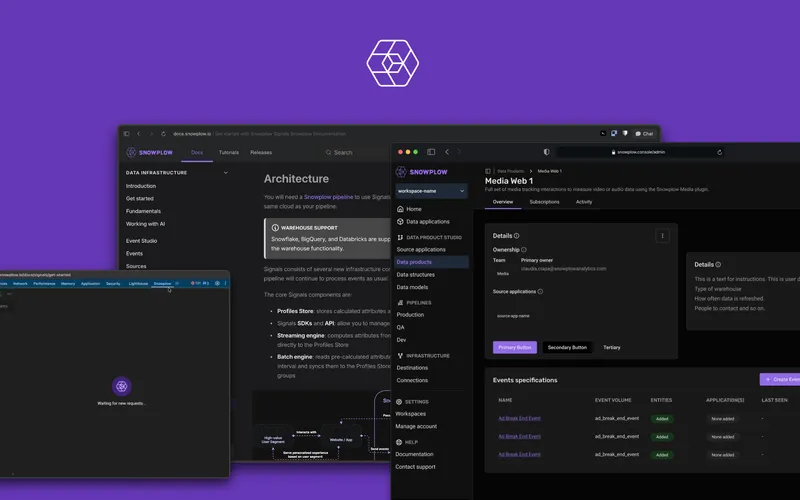
Task: Open Get started in the docs sidebar
Action: (x=140, y=198)
